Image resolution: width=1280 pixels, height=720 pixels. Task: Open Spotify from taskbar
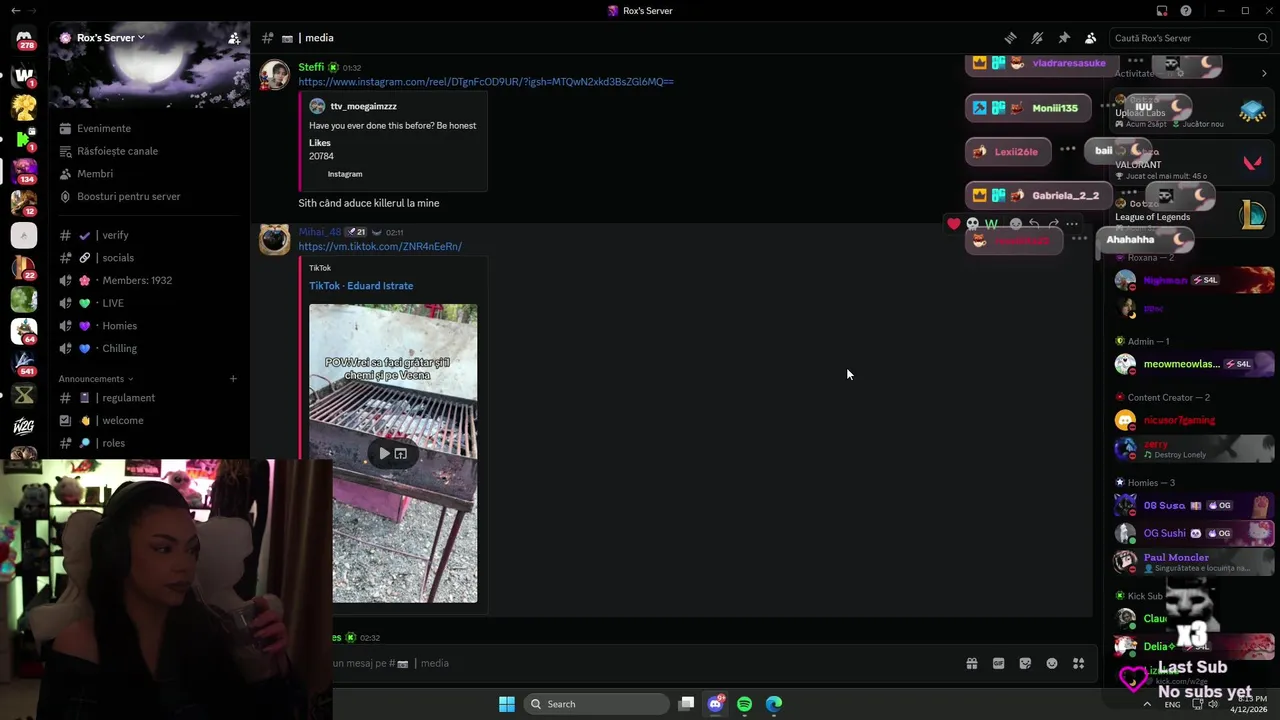(744, 704)
